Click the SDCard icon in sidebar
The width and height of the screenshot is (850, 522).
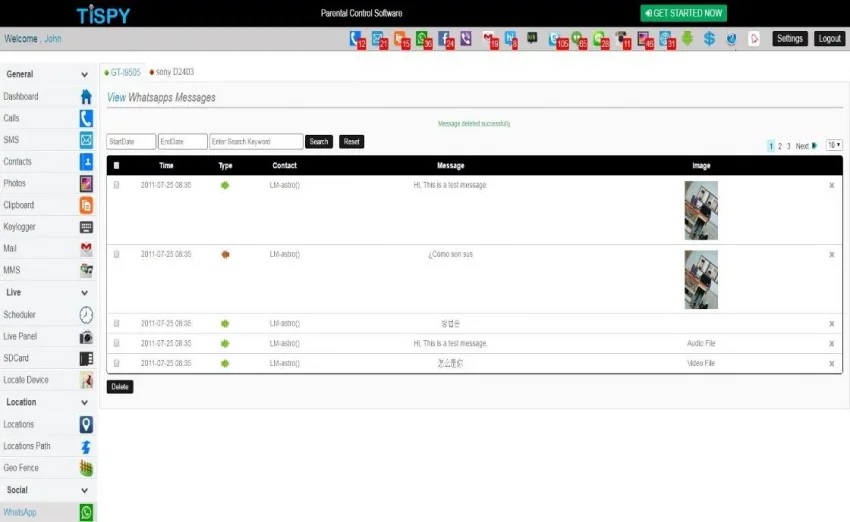coord(86,358)
